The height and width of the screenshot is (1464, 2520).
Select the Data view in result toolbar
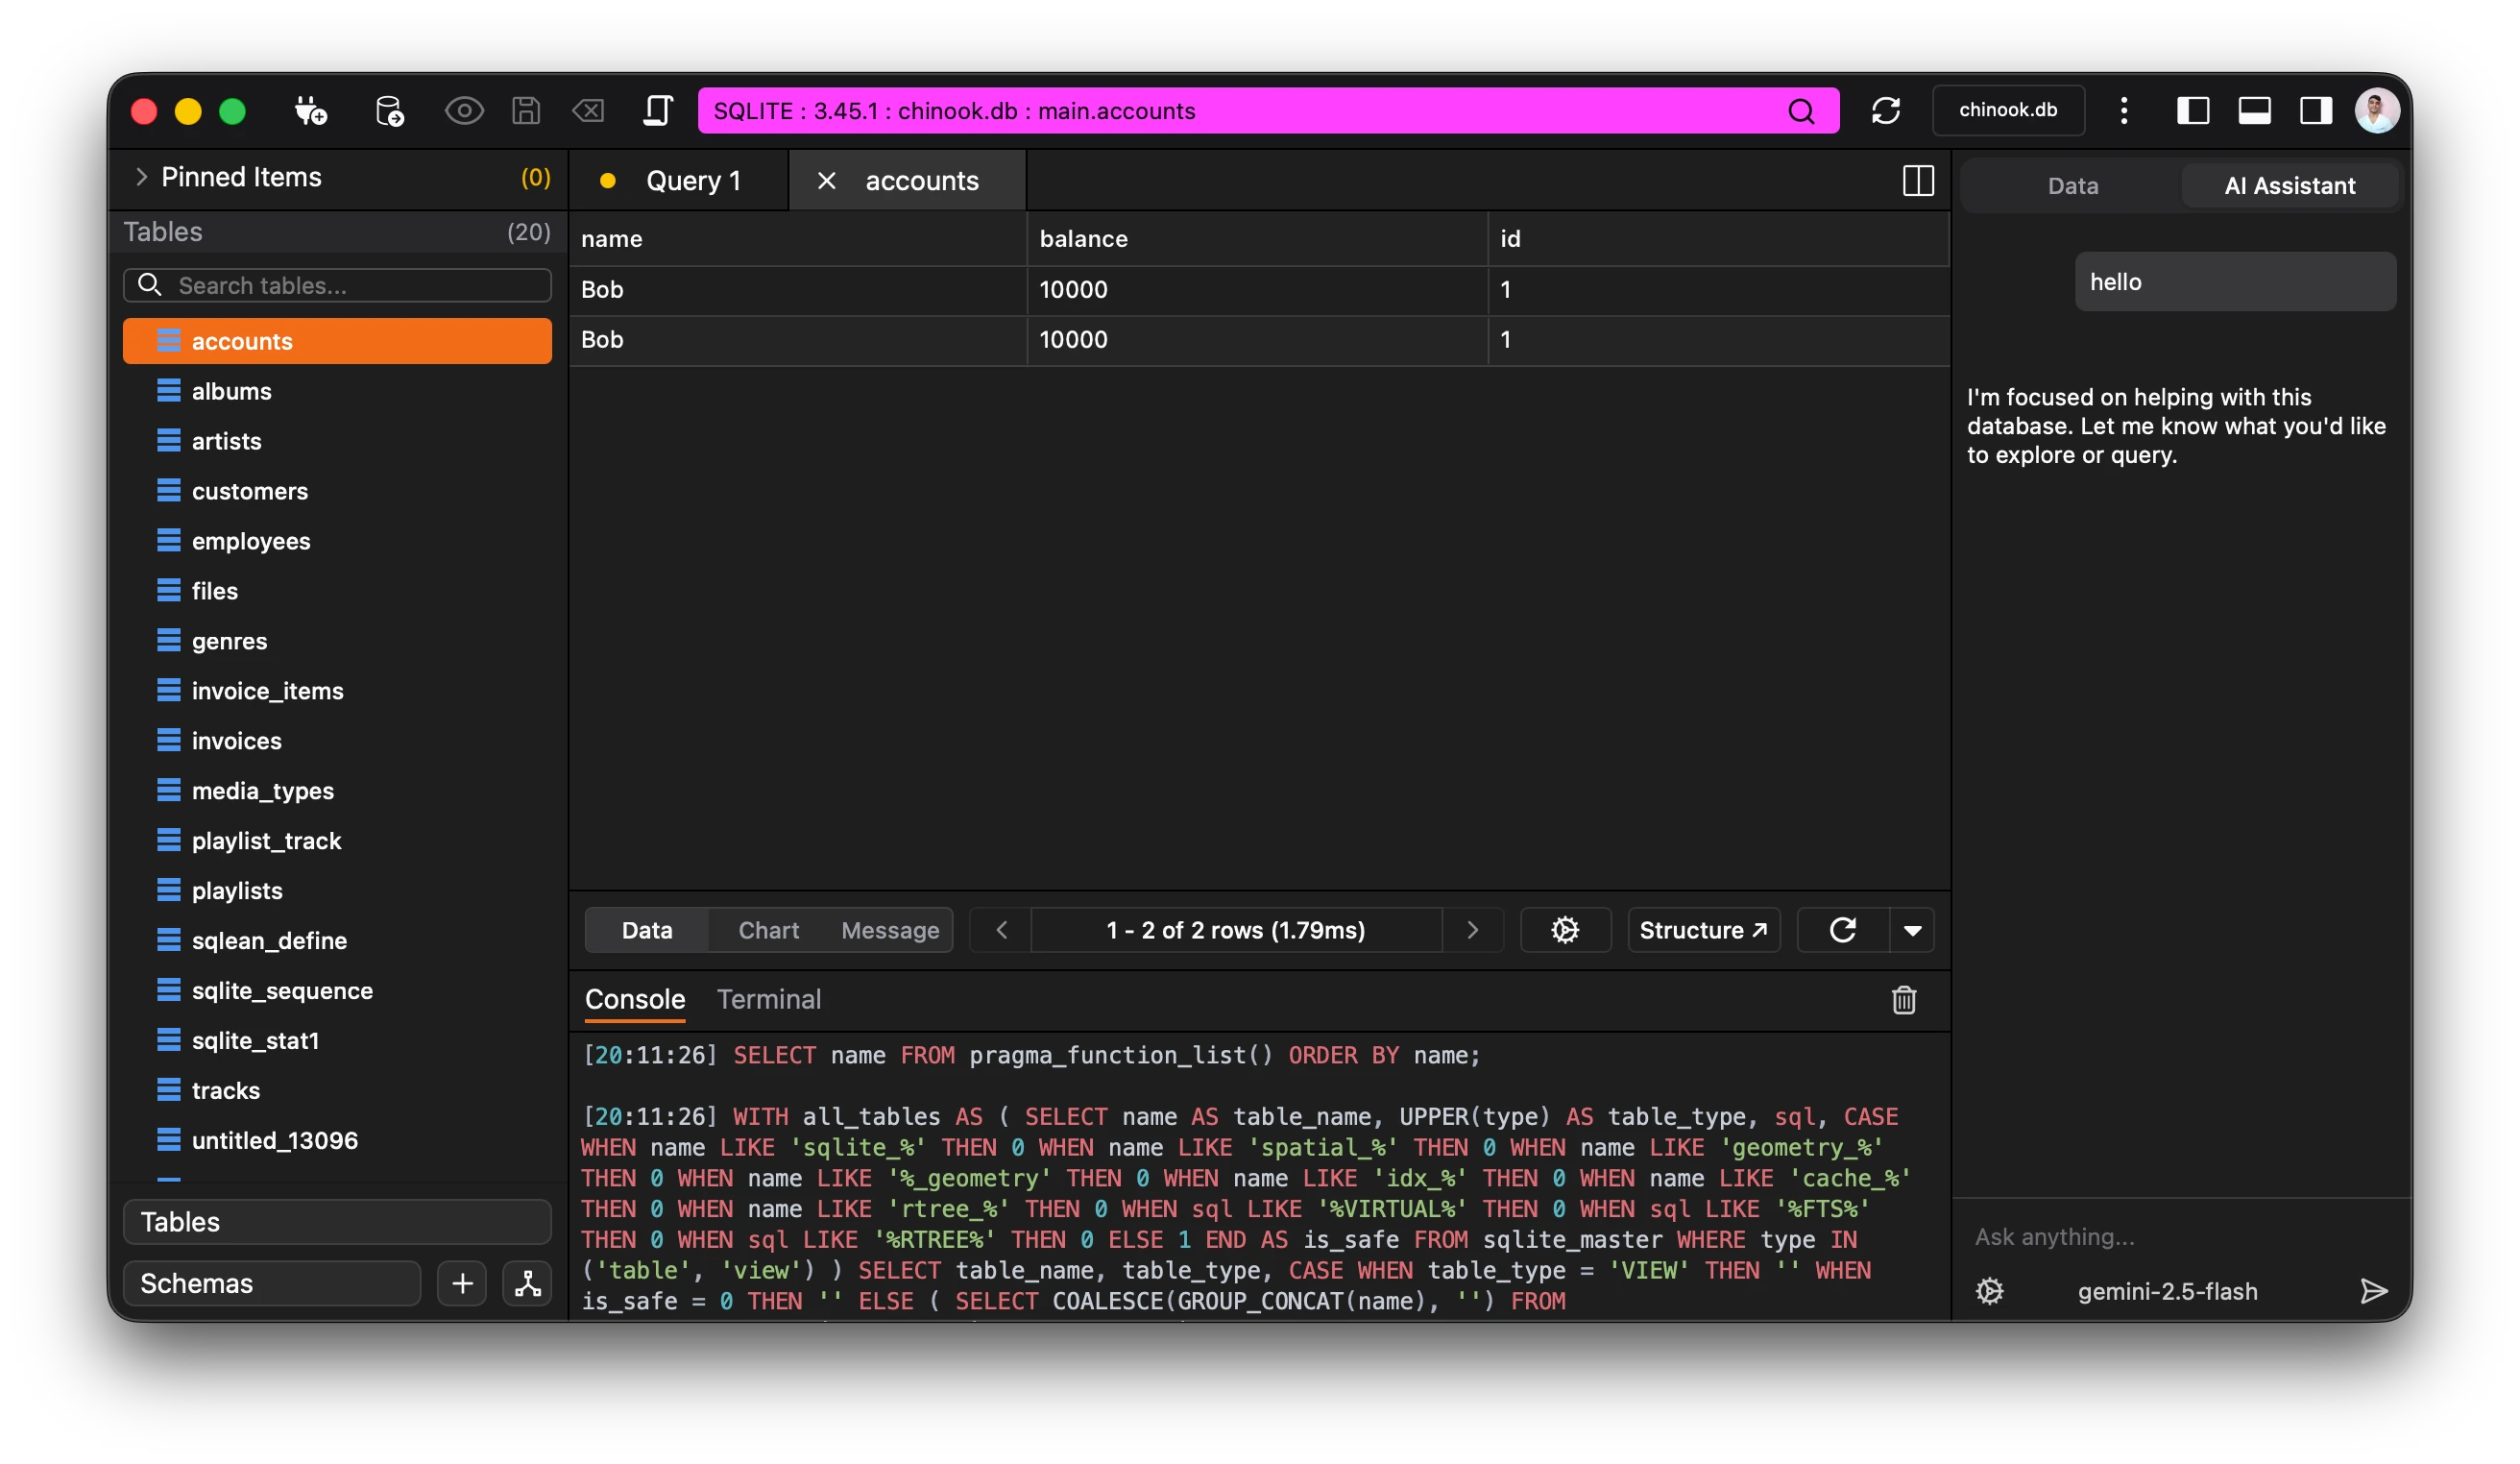[x=647, y=930]
